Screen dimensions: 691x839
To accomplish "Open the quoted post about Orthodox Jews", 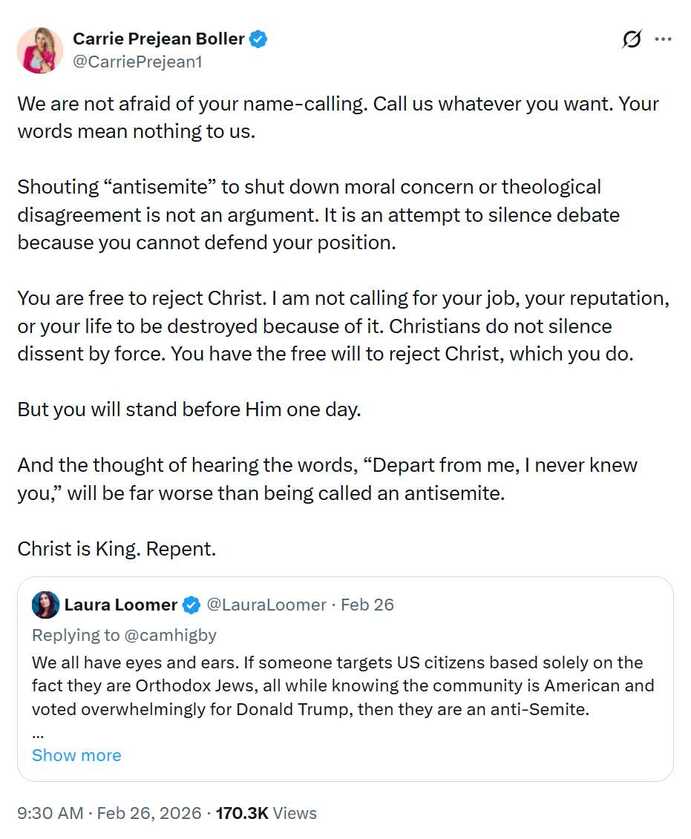I will pyautogui.click(x=343, y=685).
